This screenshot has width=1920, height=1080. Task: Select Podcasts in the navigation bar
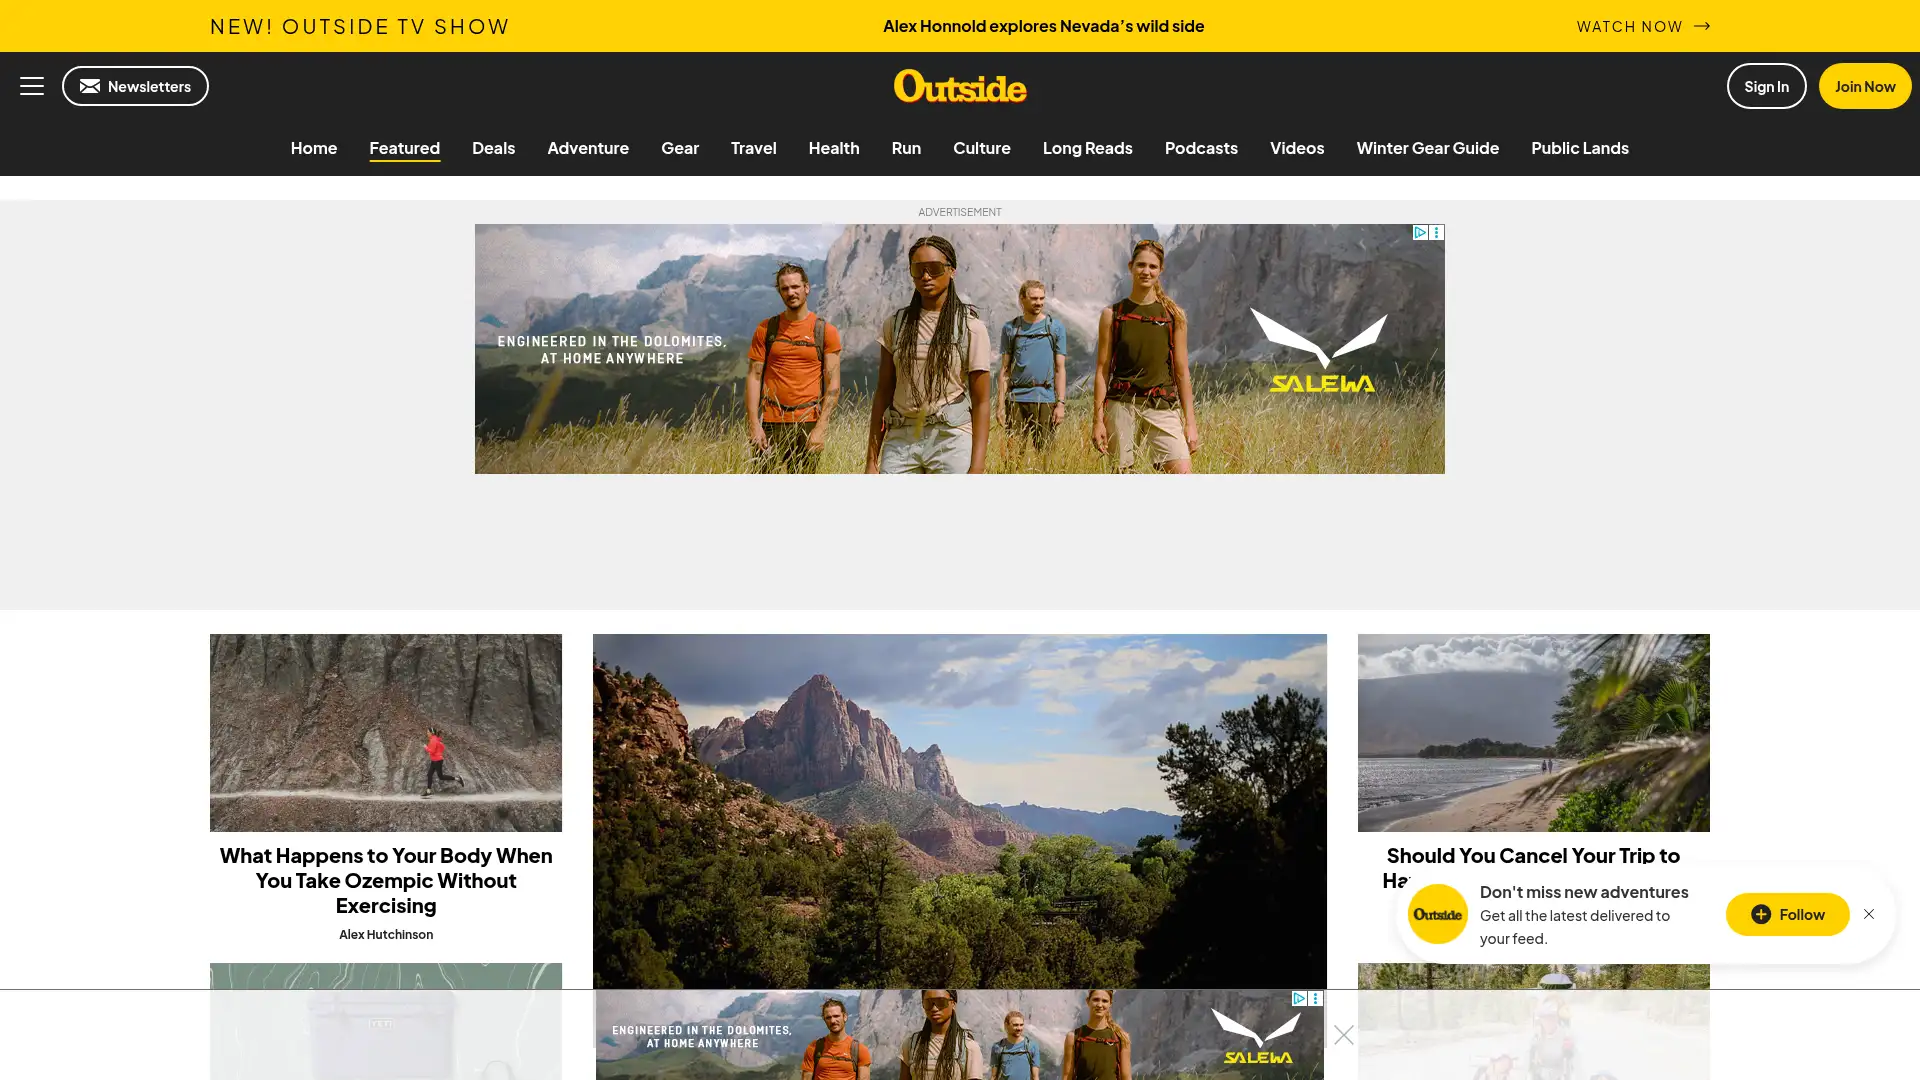pyautogui.click(x=1201, y=148)
